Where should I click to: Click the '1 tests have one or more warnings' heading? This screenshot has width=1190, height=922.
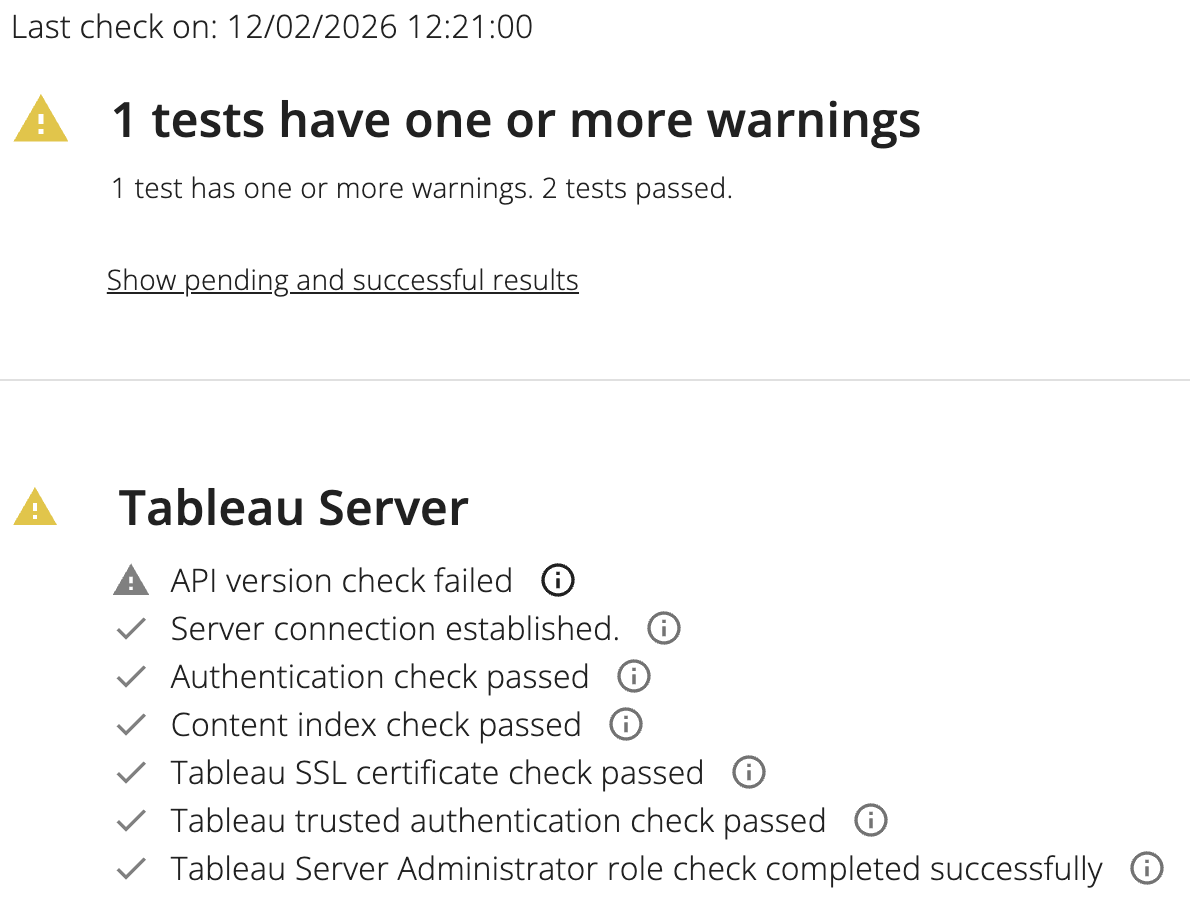click(x=516, y=120)
